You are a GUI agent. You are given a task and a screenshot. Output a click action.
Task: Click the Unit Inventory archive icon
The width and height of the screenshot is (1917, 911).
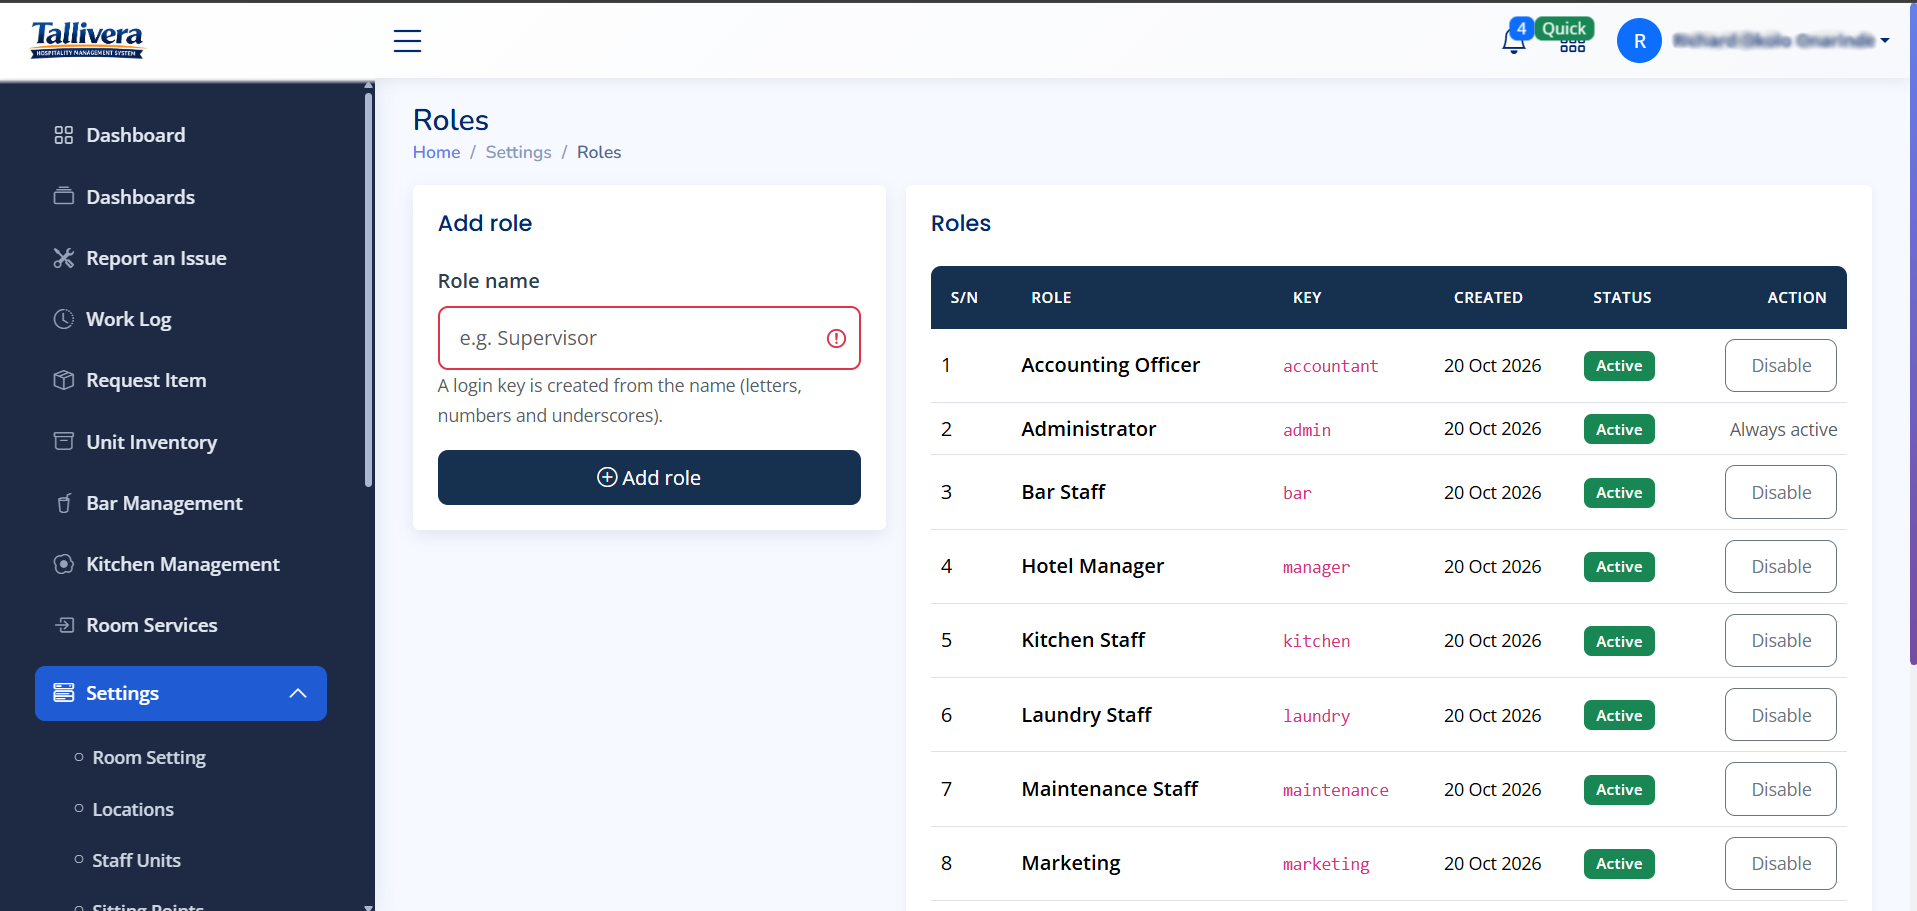click(x=64, y=441)
